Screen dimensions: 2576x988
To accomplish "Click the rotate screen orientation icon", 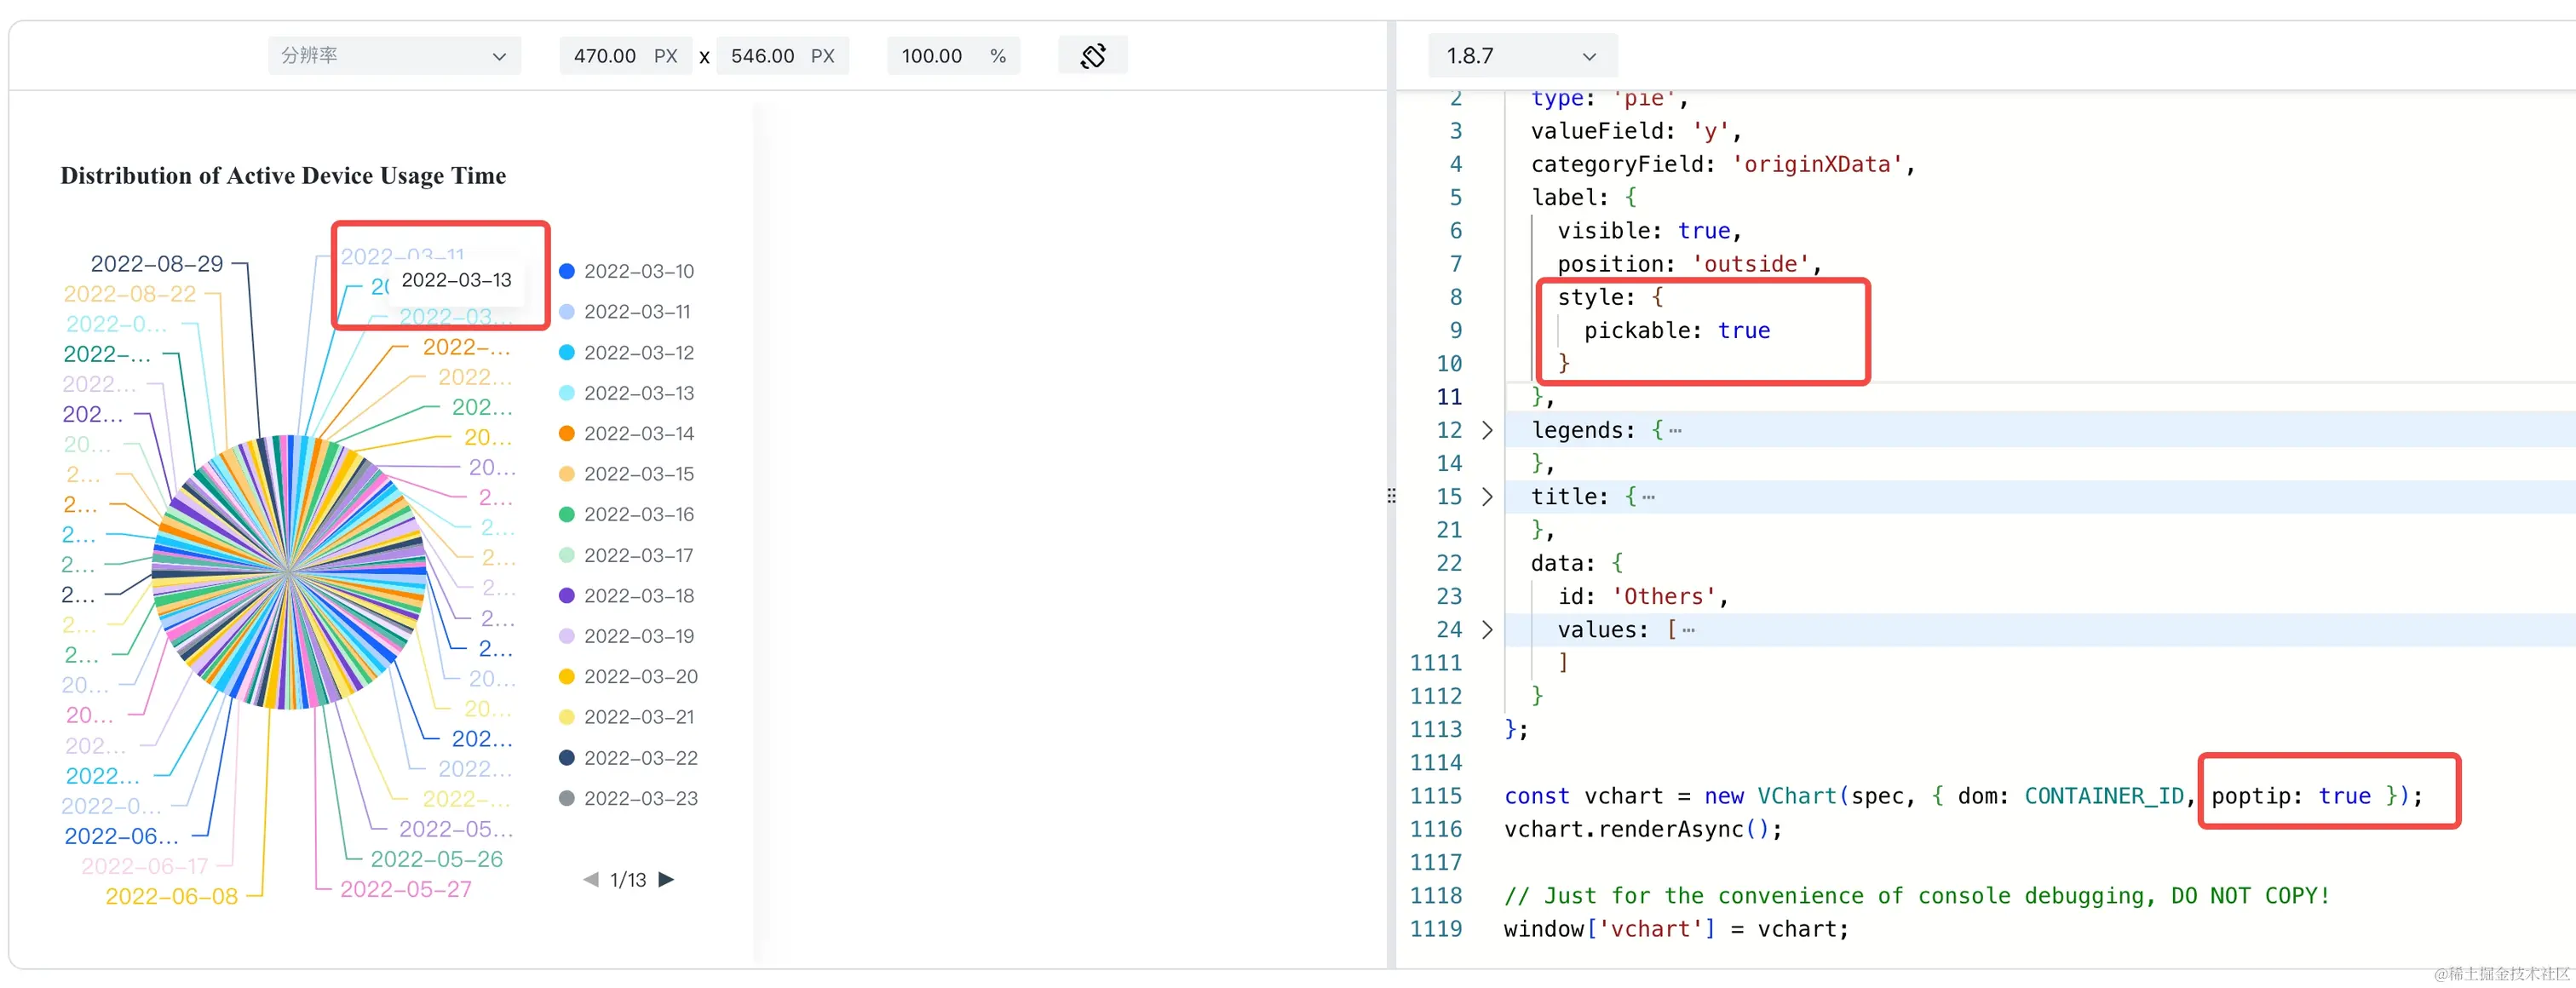I will (1092, 56).
